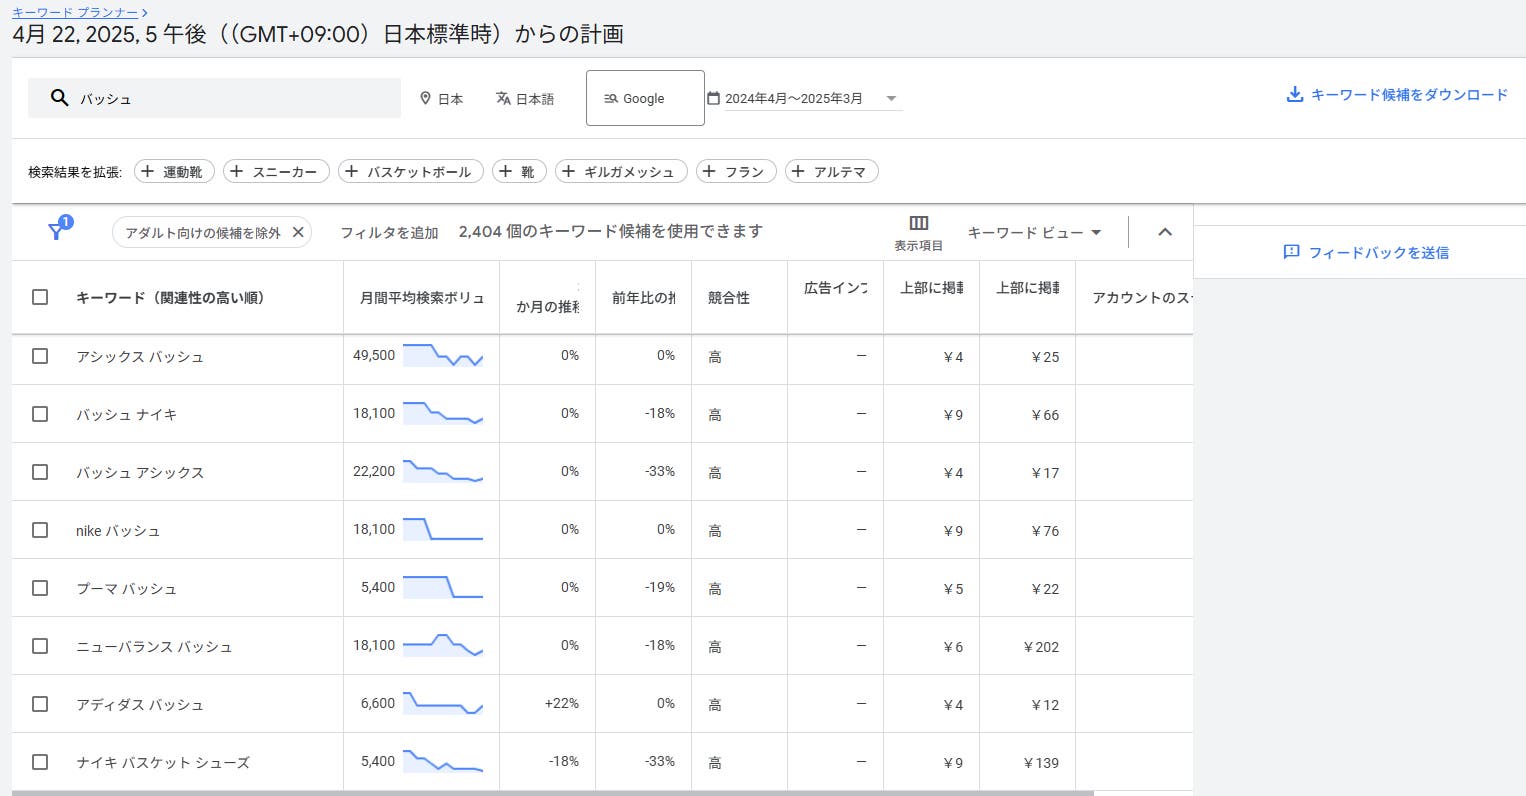1526x796 pixels.
Task: Check the バッシュ ナイキ row checkbox
Action: (40, 414)
